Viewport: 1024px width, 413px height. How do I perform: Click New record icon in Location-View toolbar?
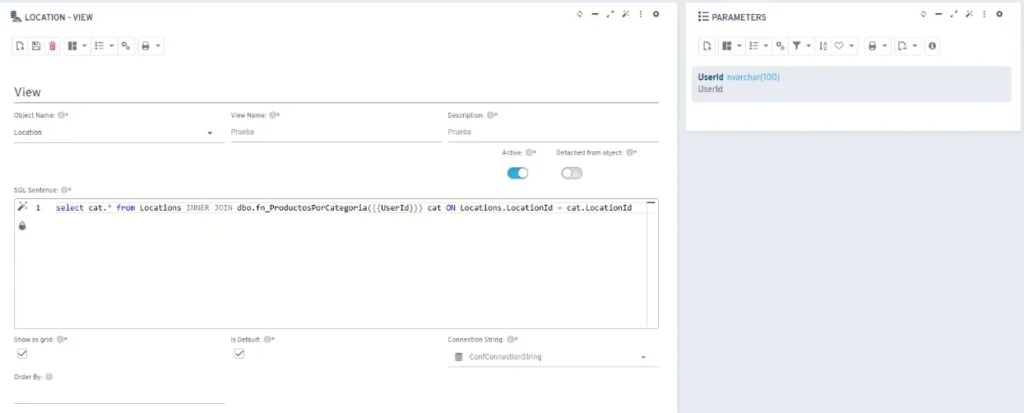(20, 46)
